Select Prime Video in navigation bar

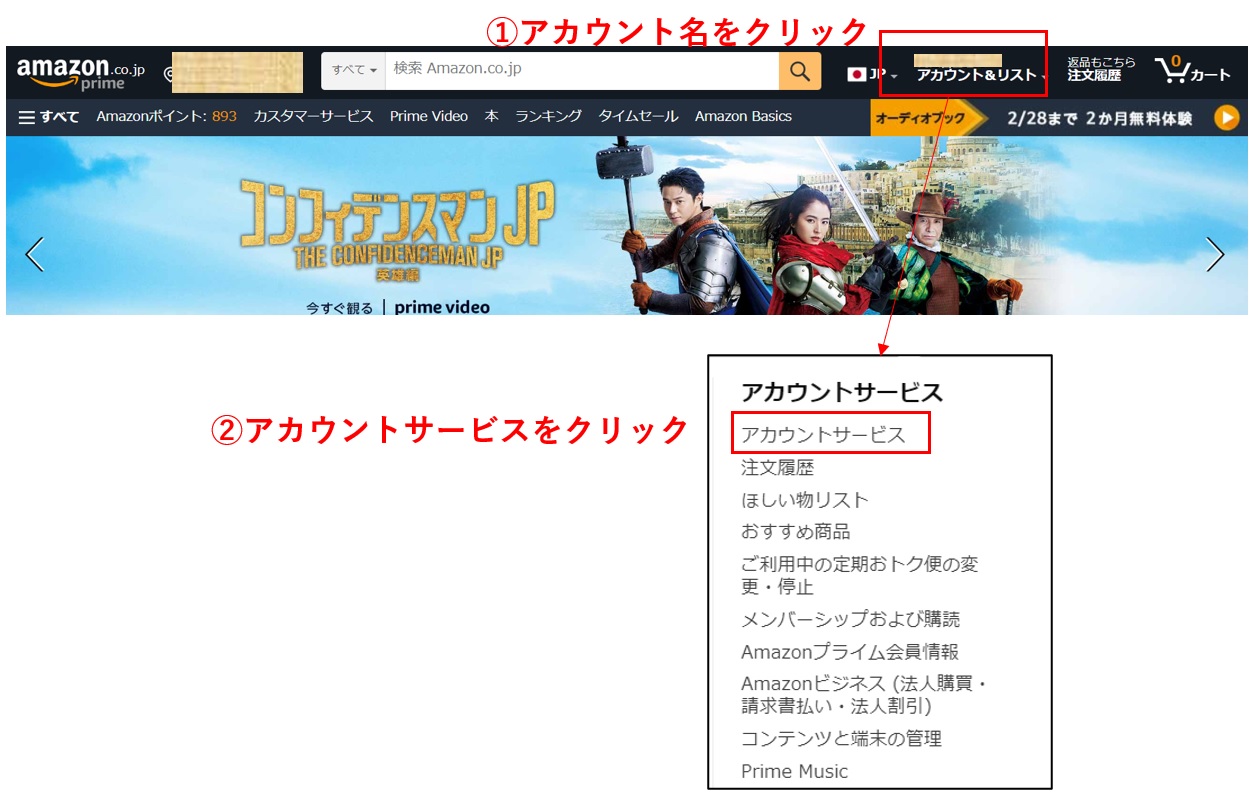pos(428,117)
